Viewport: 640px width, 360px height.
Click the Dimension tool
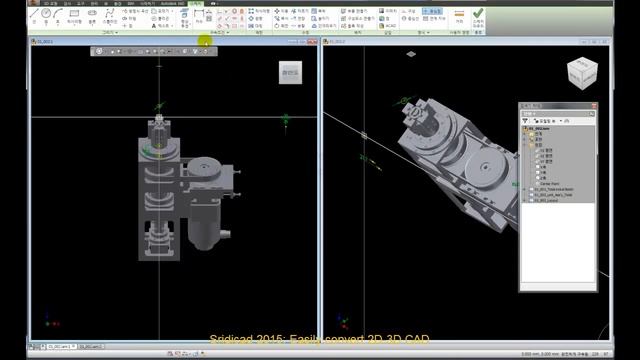pos(199,17)
